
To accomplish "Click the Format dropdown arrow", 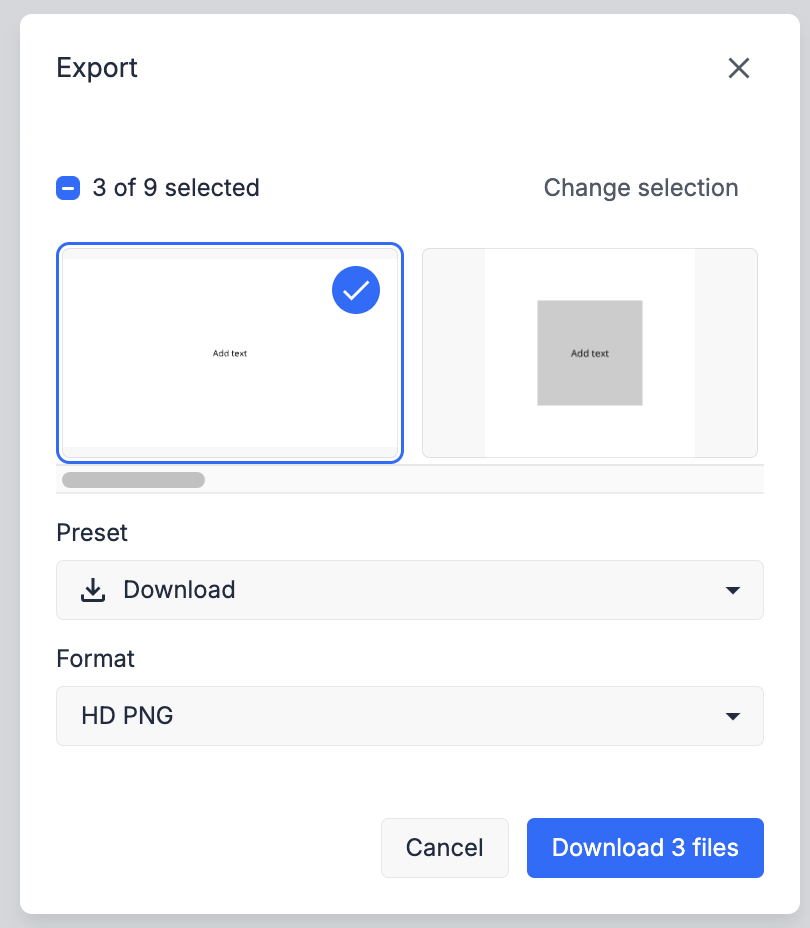I will pyautogui.click(x=732, y=717).
